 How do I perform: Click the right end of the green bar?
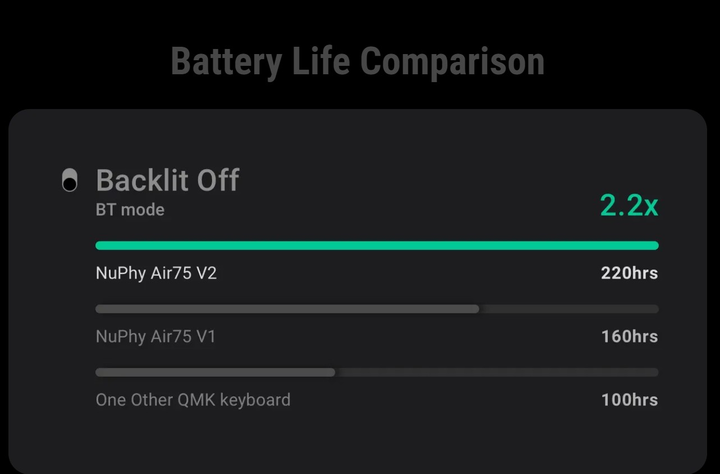pos(653,246)
